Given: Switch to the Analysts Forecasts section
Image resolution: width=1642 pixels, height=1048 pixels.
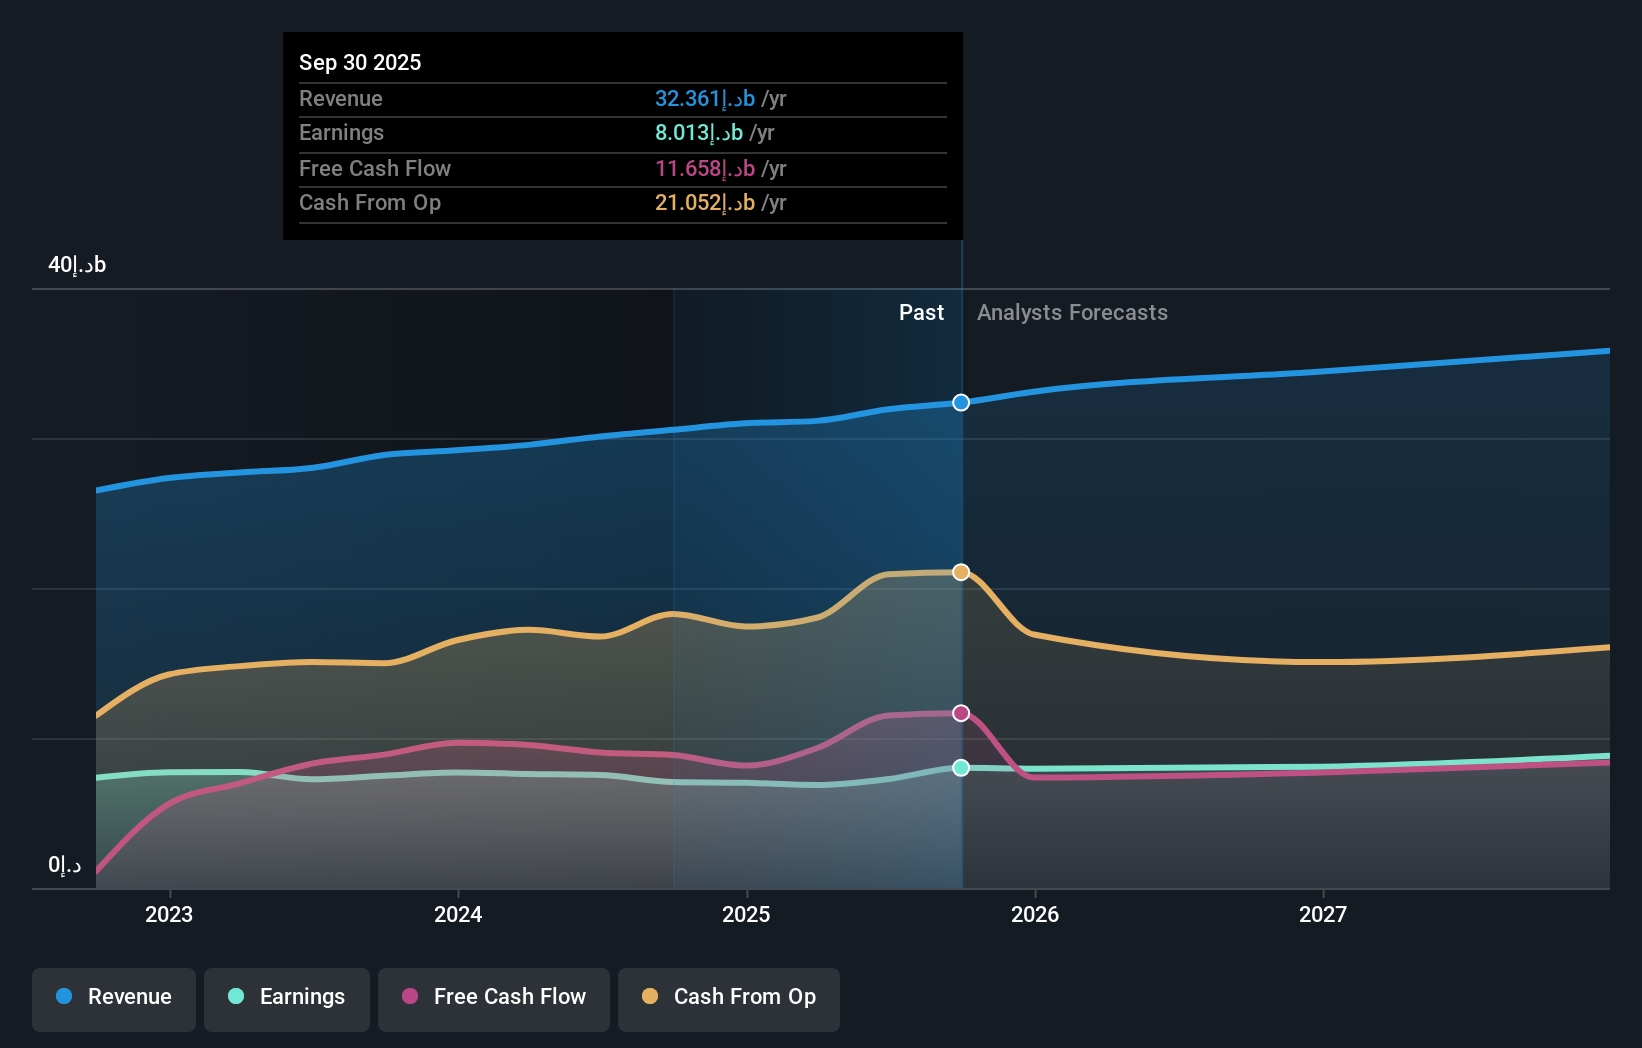Looking at the screenshot, I should pos(1072,312).
